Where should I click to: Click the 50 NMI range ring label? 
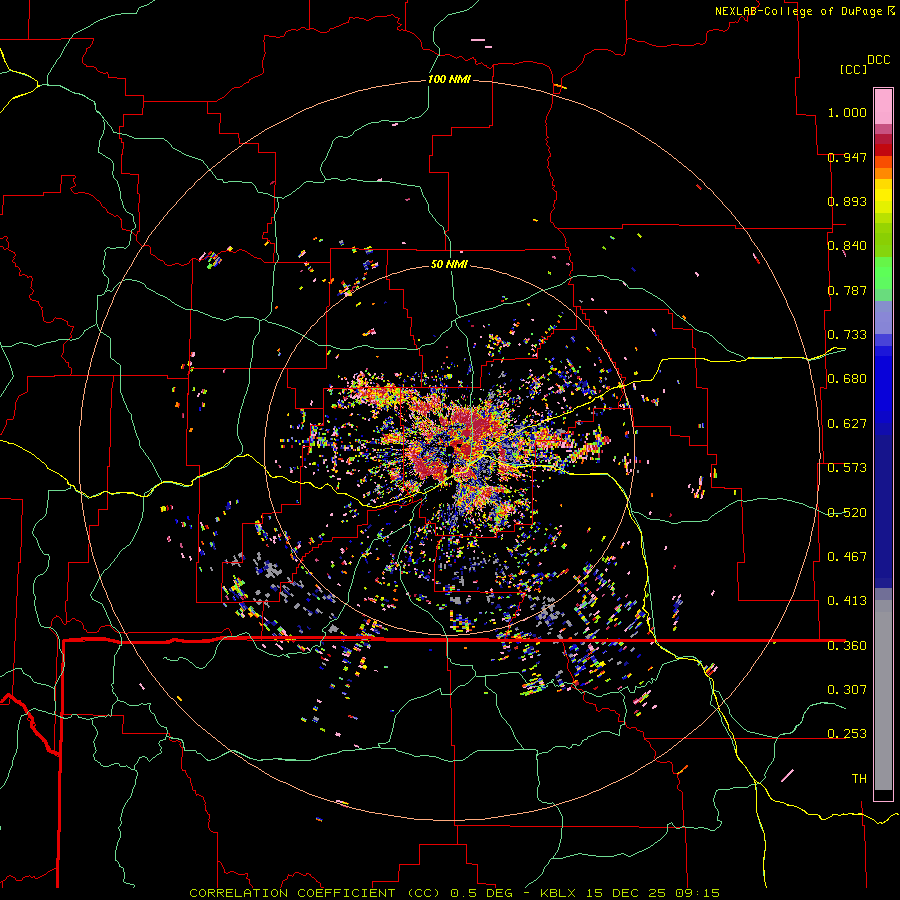point(449,264)
